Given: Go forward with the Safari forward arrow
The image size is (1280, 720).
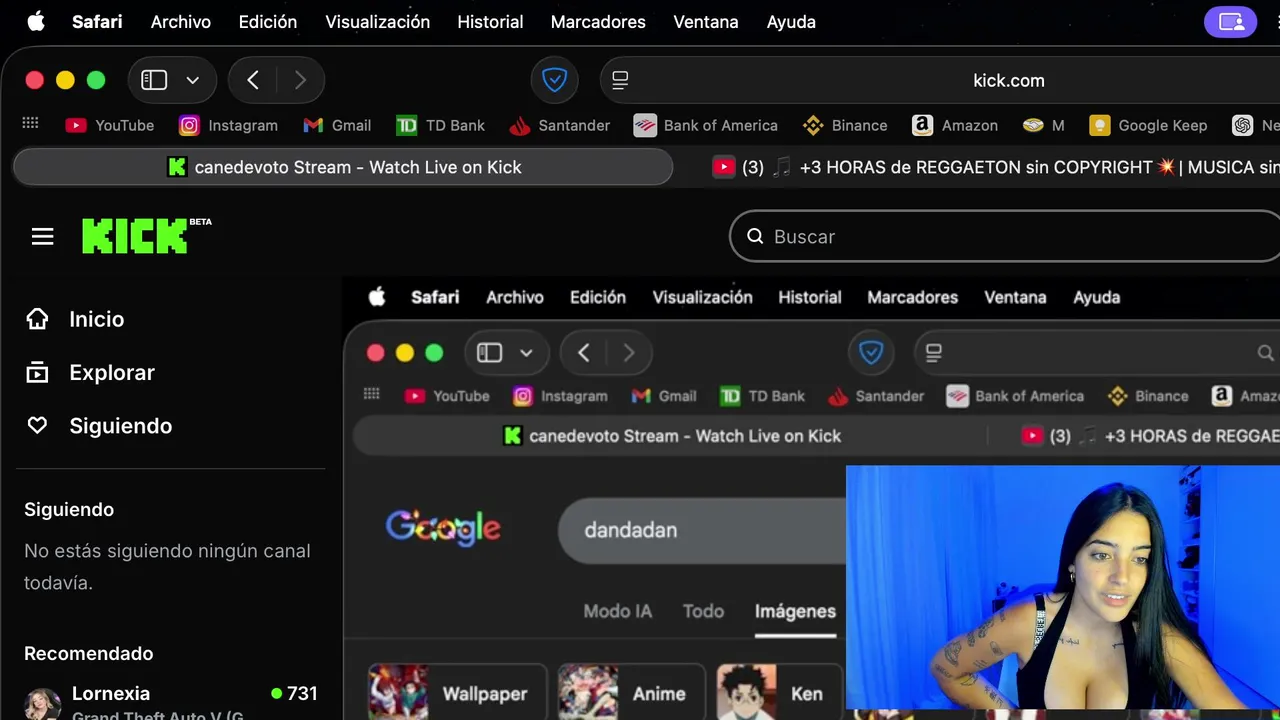Looking at the screenshot, I should 300,80.
